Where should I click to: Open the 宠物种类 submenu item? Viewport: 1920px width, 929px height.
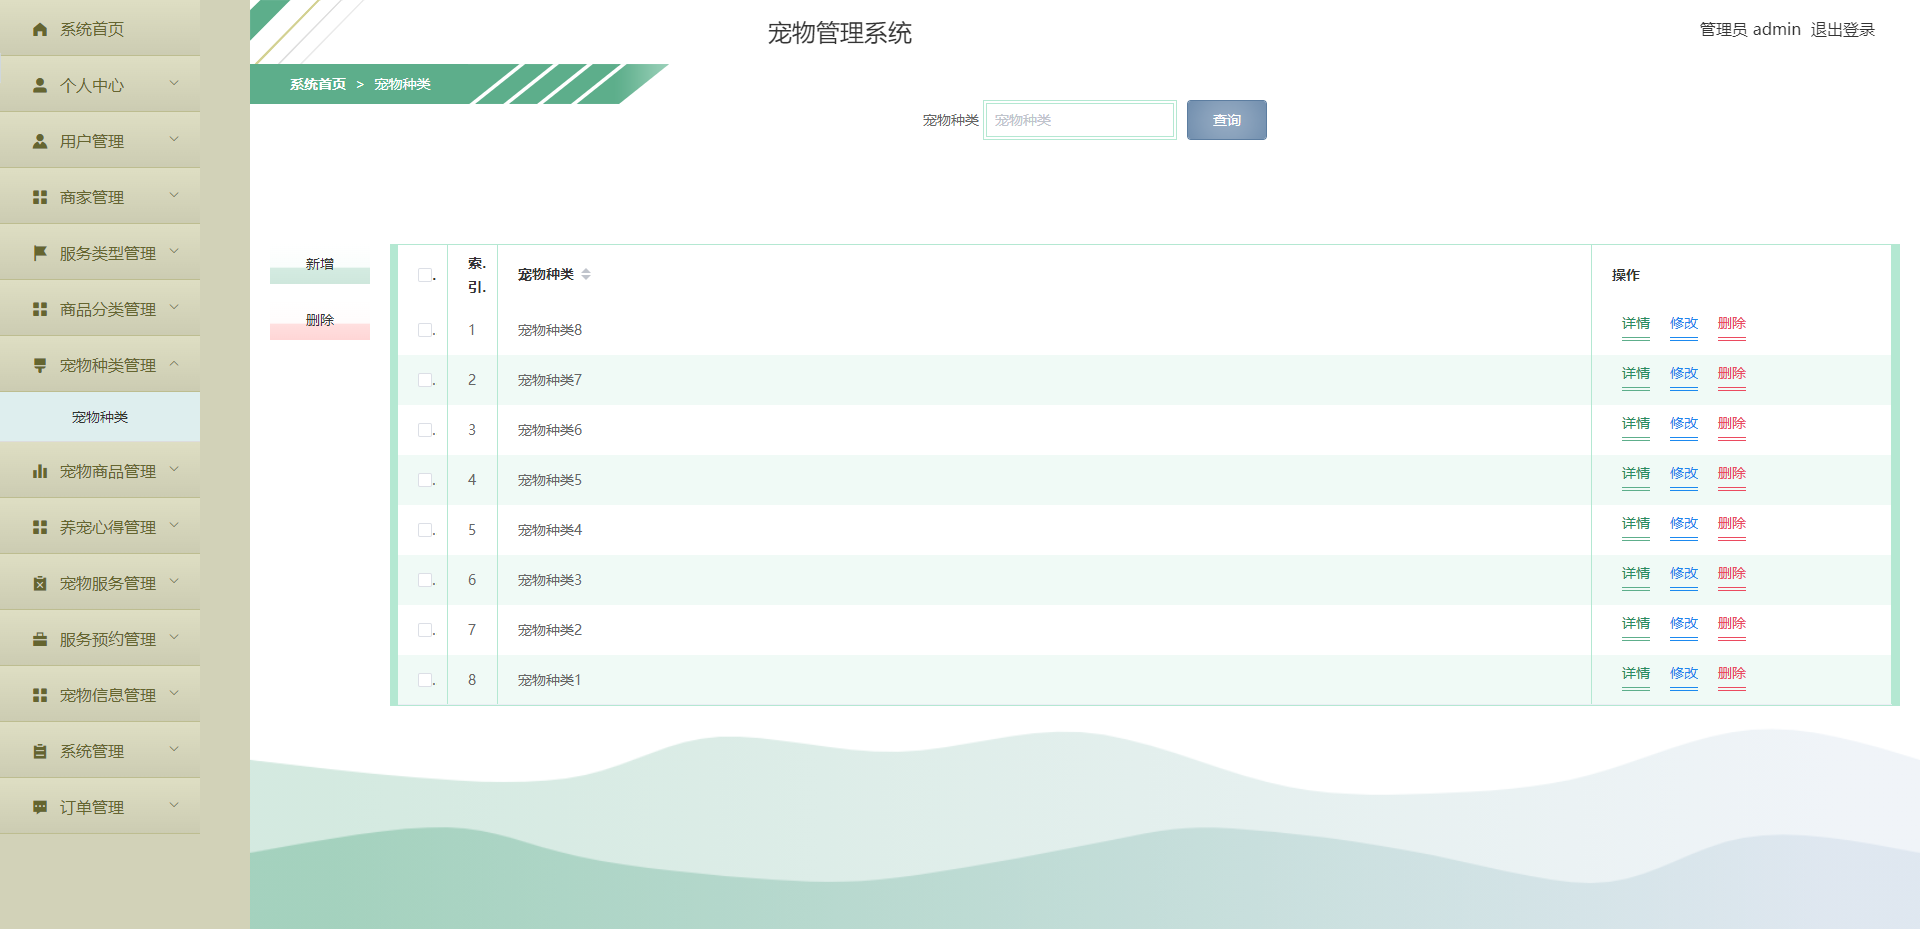[99, 417]
